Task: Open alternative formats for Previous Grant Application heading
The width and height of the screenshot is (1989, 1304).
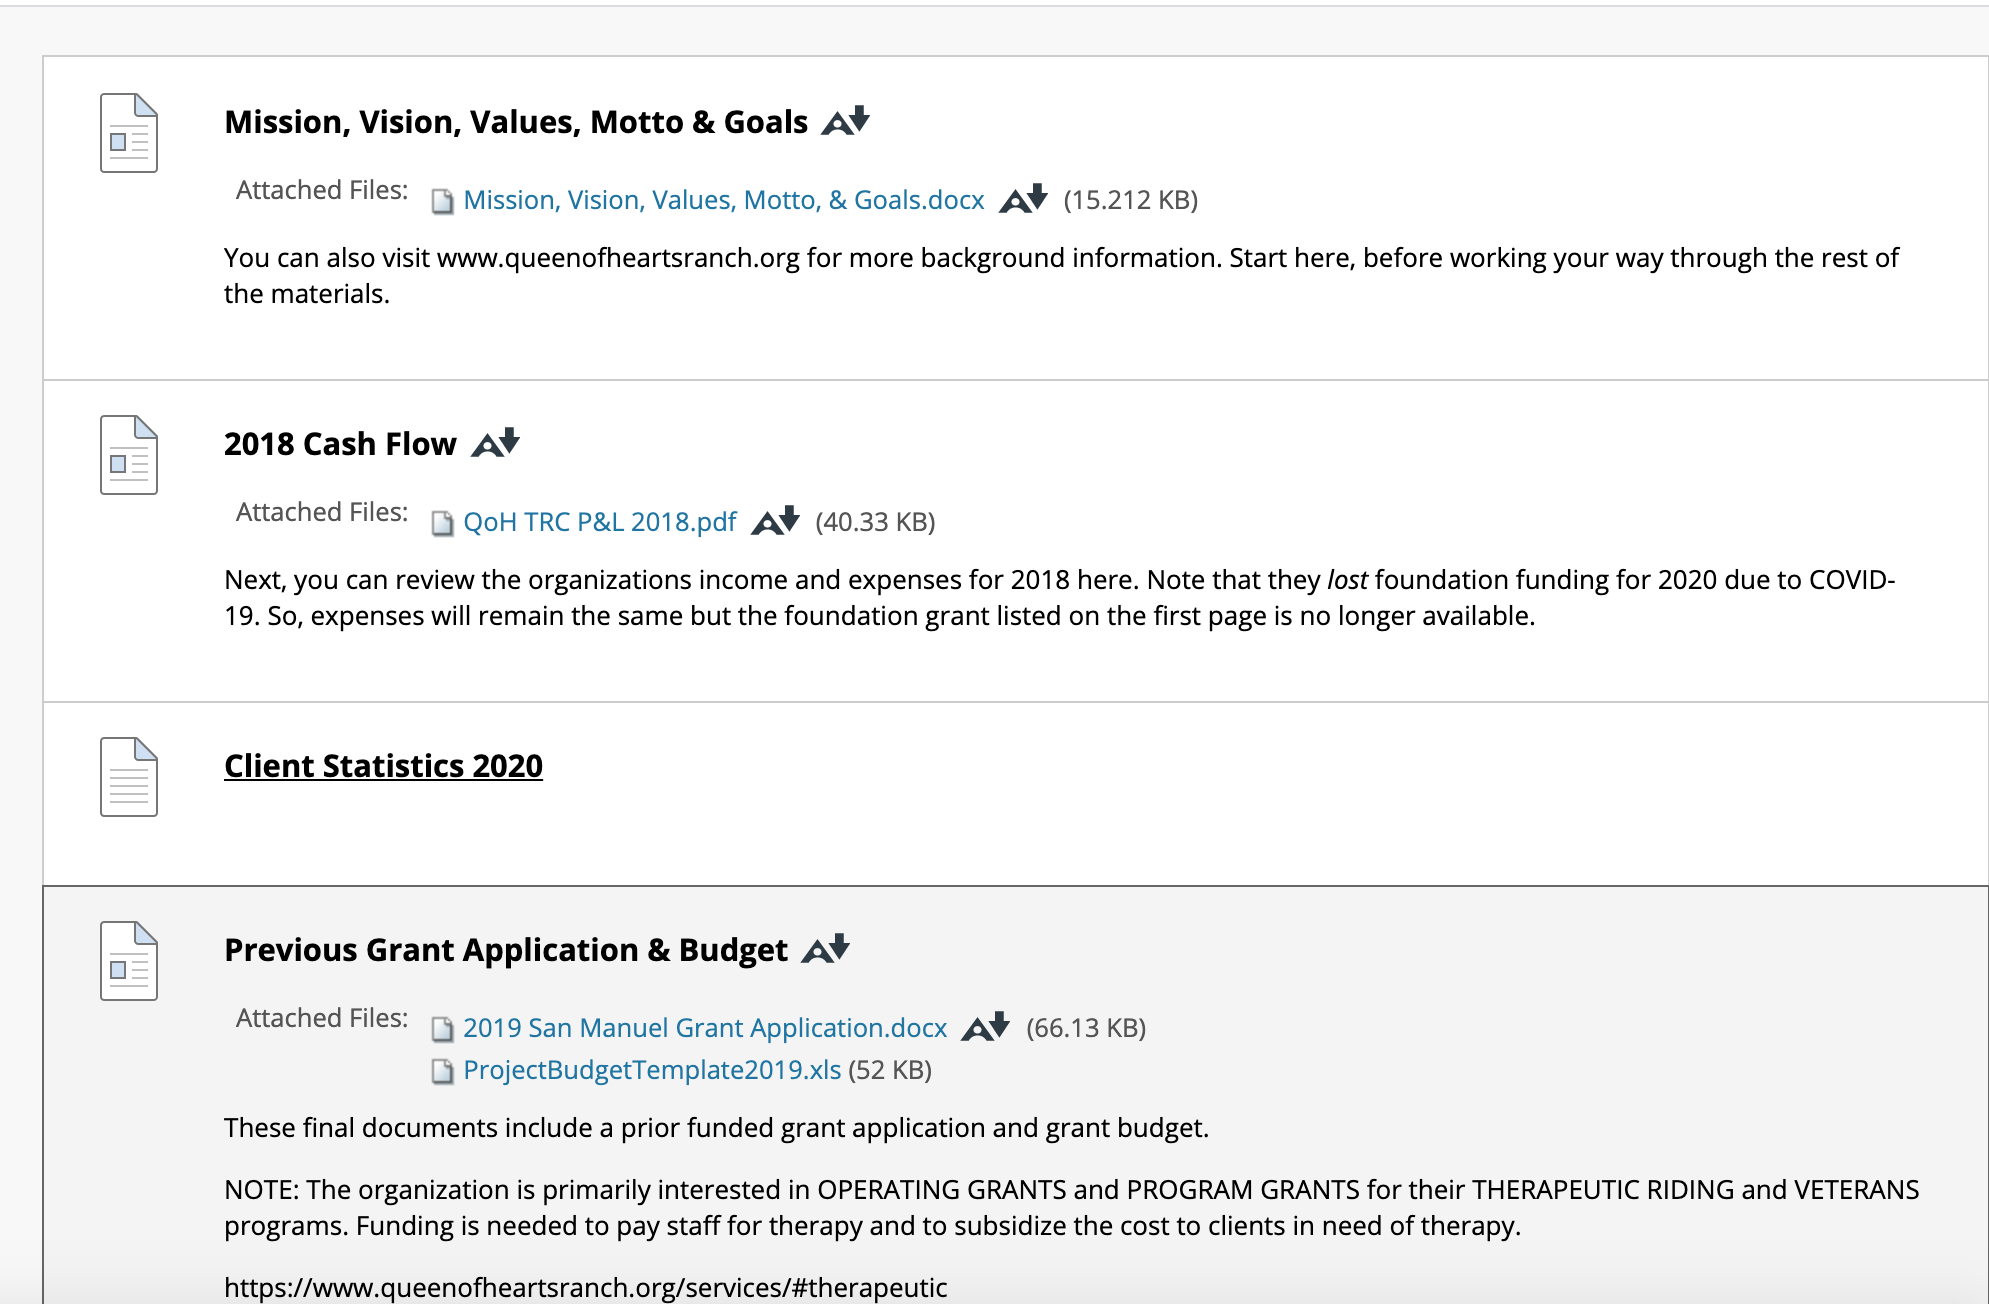Action: pos(826,949)
